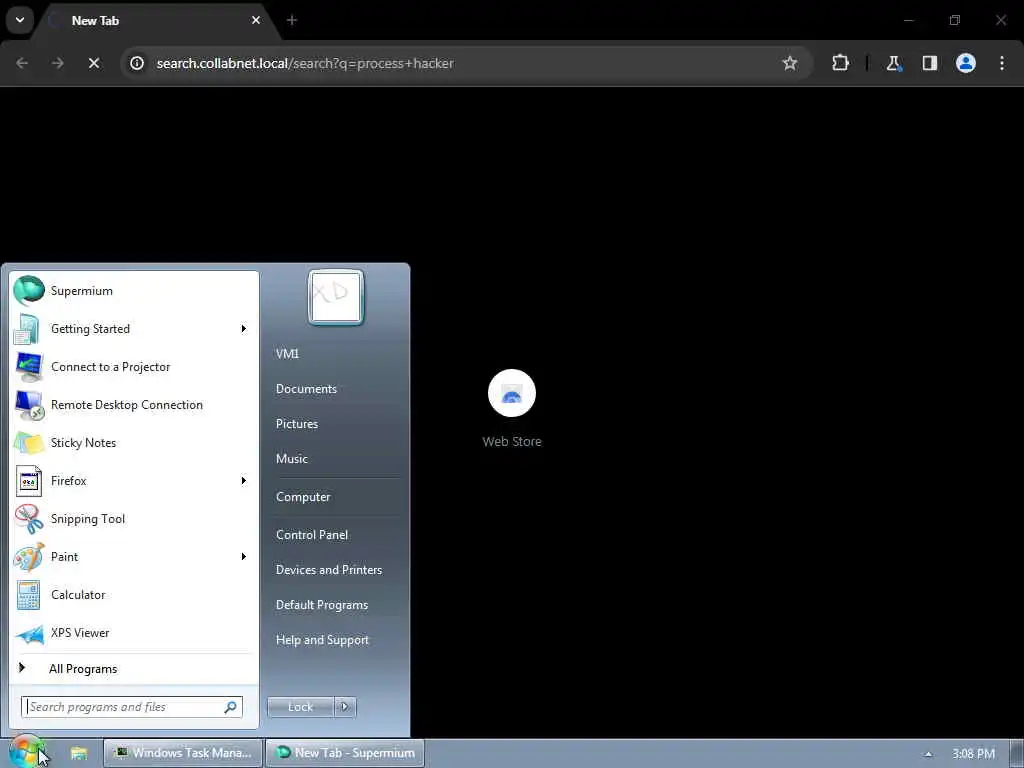Click the Search programs and files box
Screen dimensions: 1024x768
click(x=132, y=707)
